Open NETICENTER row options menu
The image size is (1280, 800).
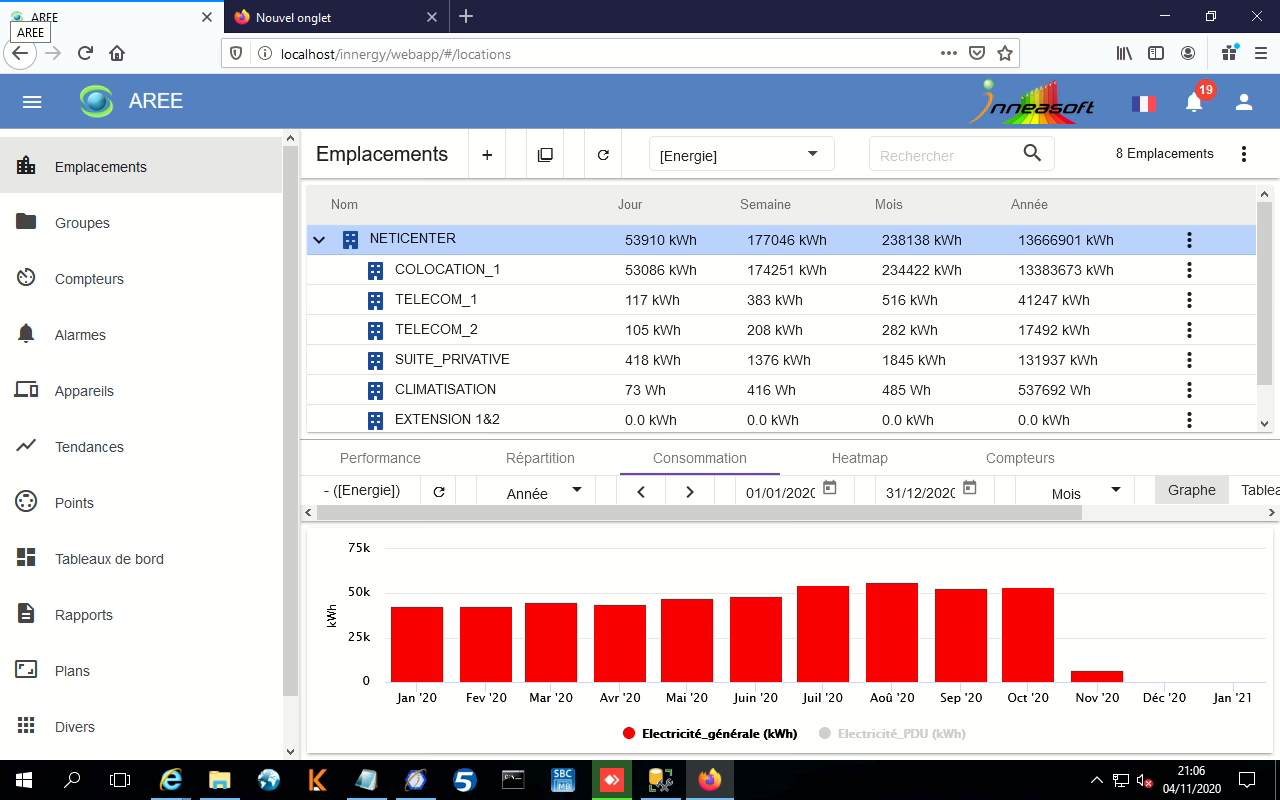click(x=1189, y=240)
